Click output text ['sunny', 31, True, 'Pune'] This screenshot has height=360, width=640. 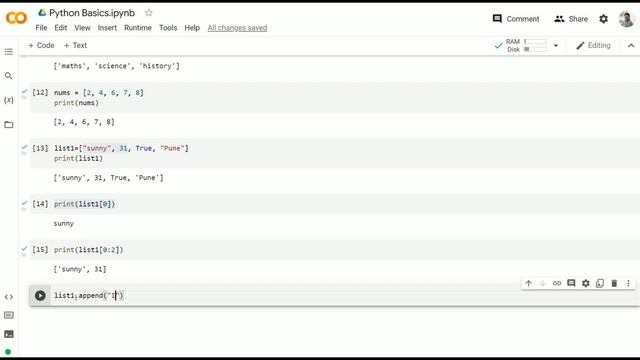tap(108, 178)
